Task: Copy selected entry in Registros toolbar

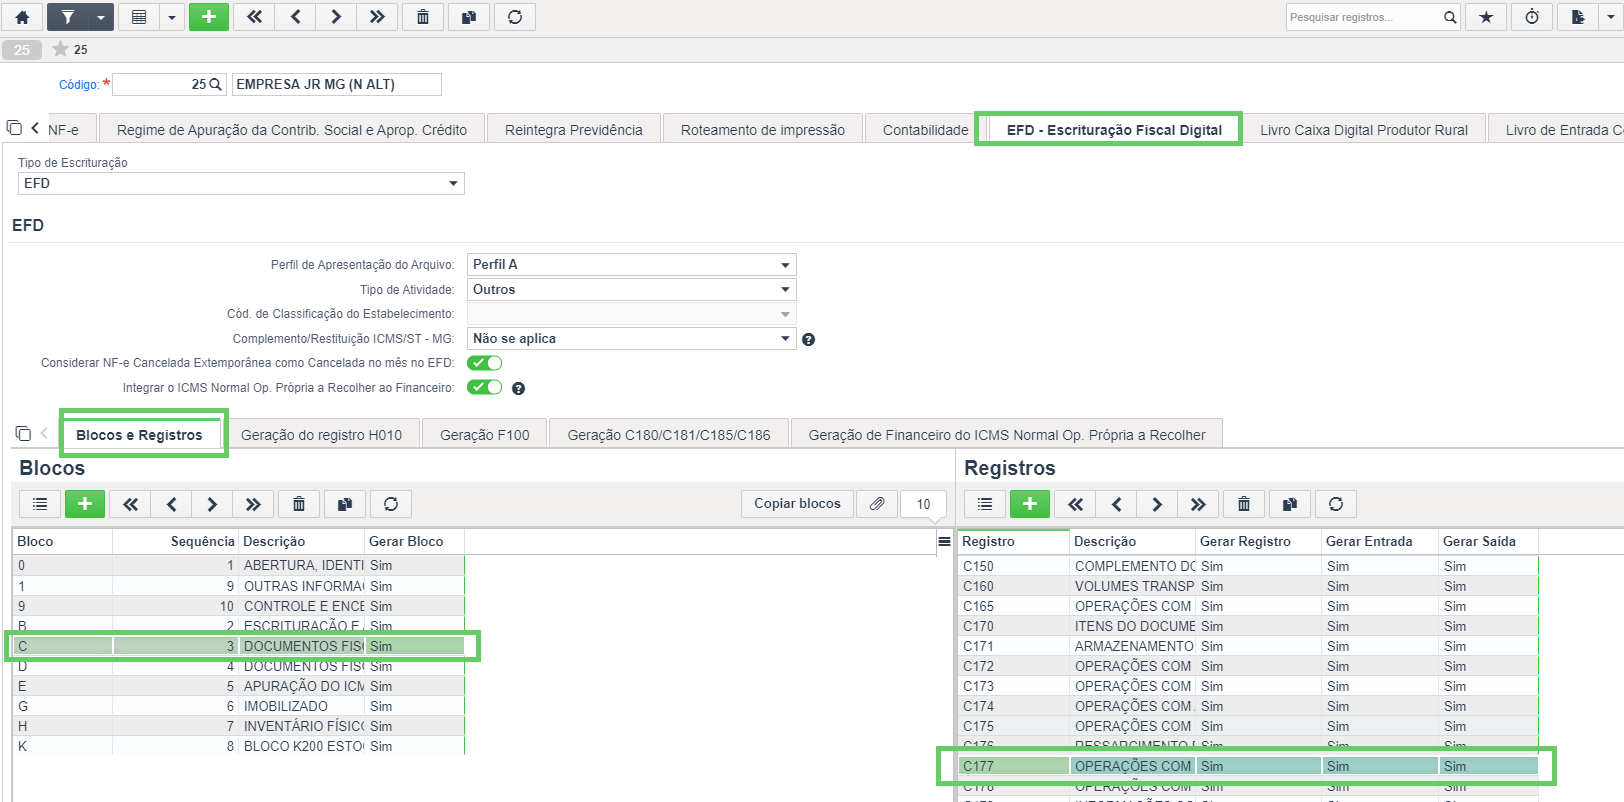Action: pyautogui.click(x=1290, y=504)
